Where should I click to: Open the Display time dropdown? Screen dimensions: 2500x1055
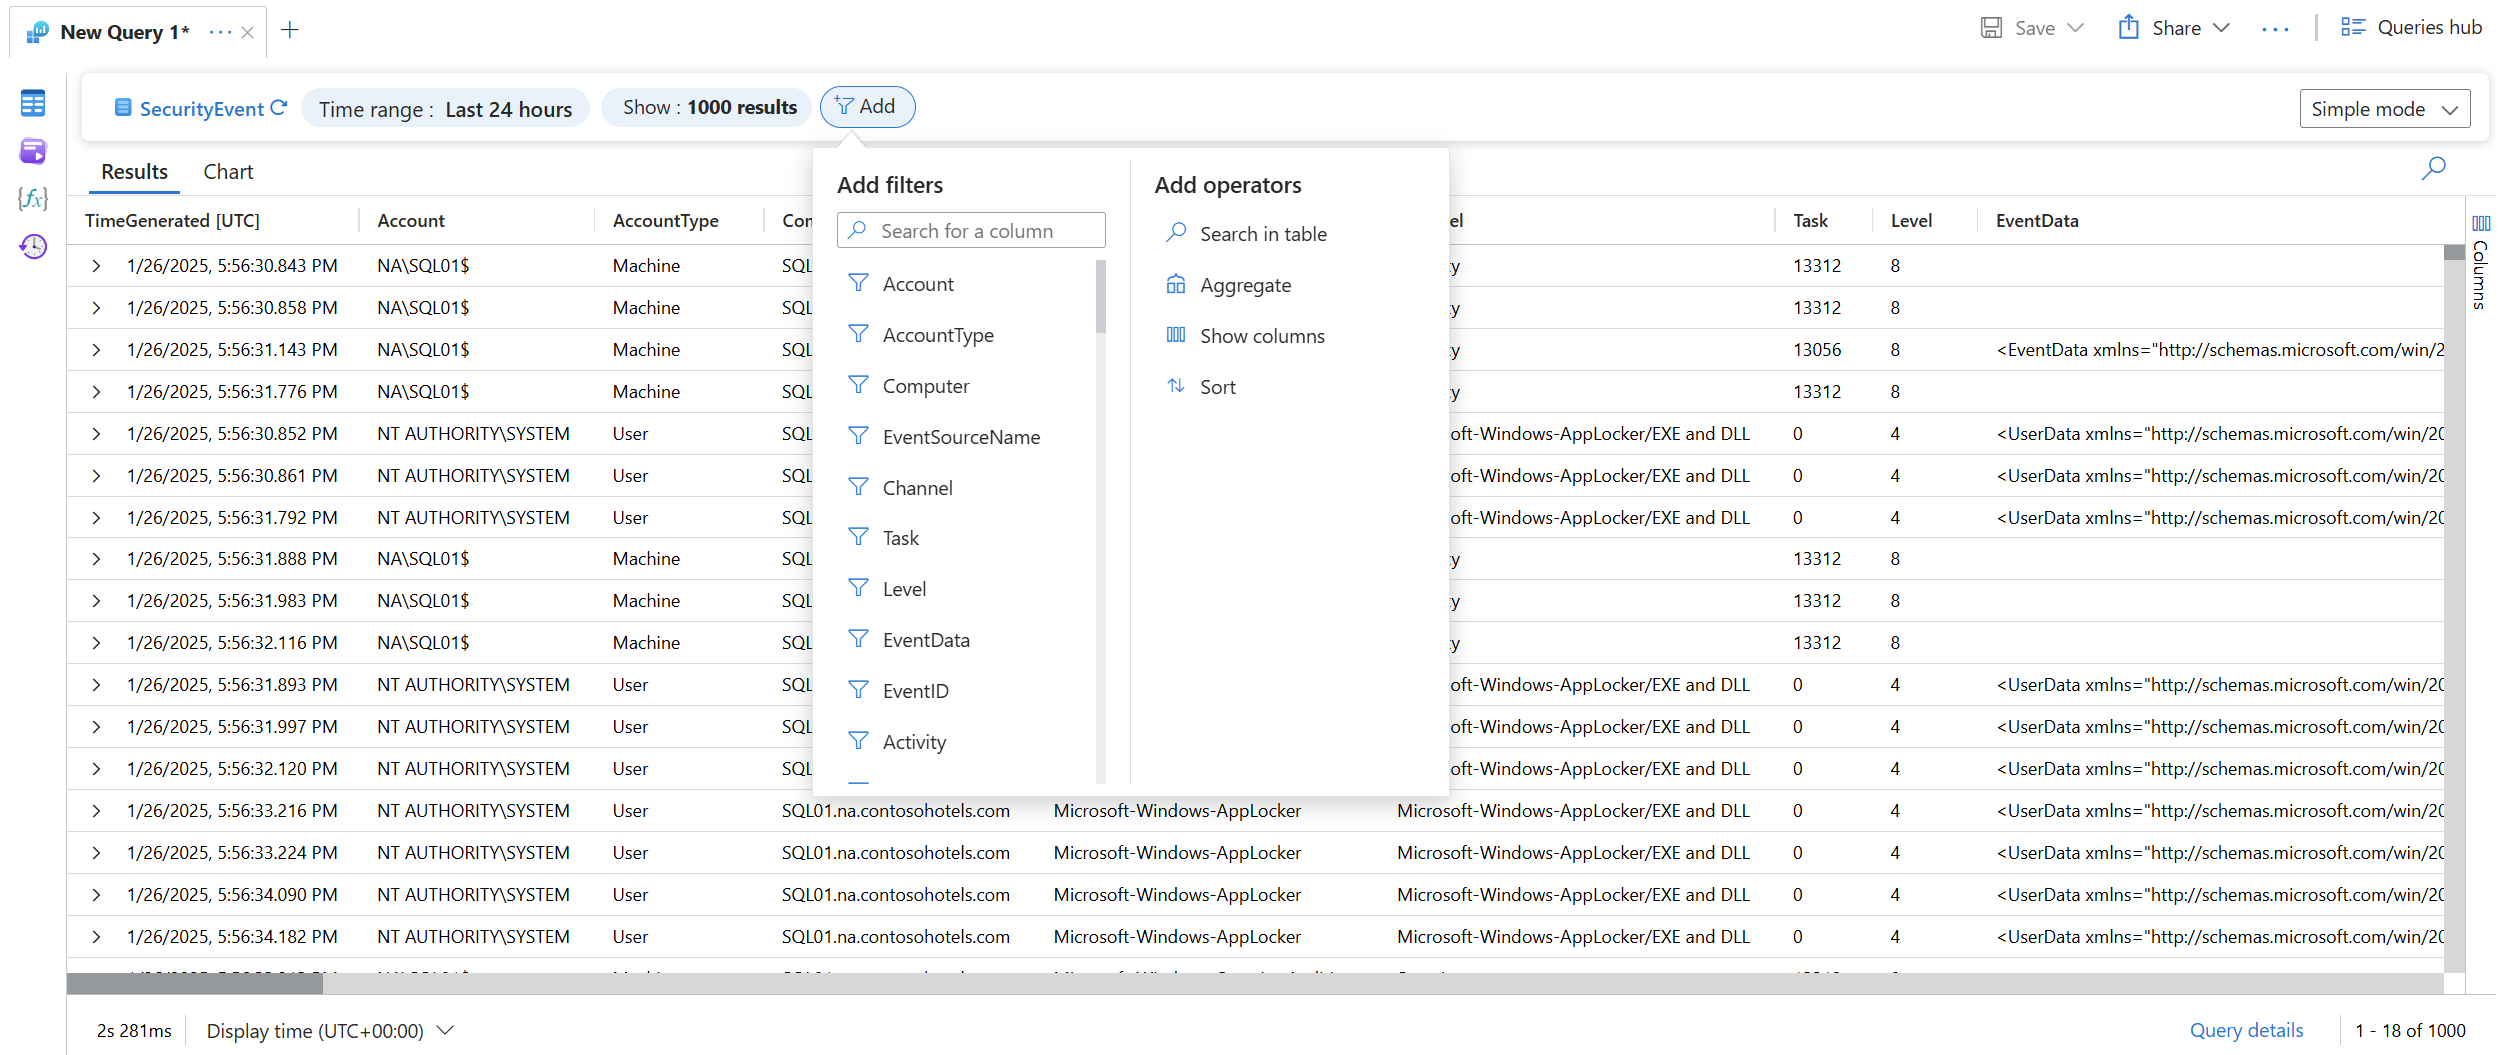tap(330, 1030)
